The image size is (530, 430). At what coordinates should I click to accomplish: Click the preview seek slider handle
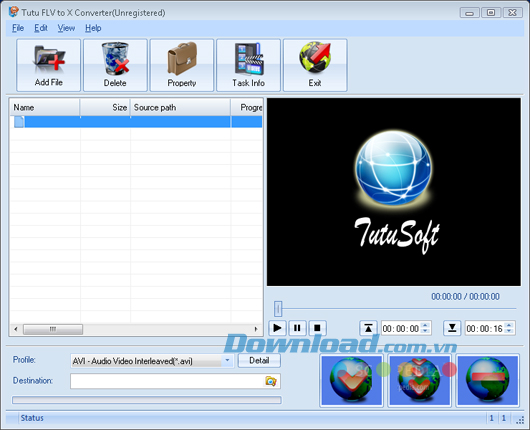click(x=278, y=308)
